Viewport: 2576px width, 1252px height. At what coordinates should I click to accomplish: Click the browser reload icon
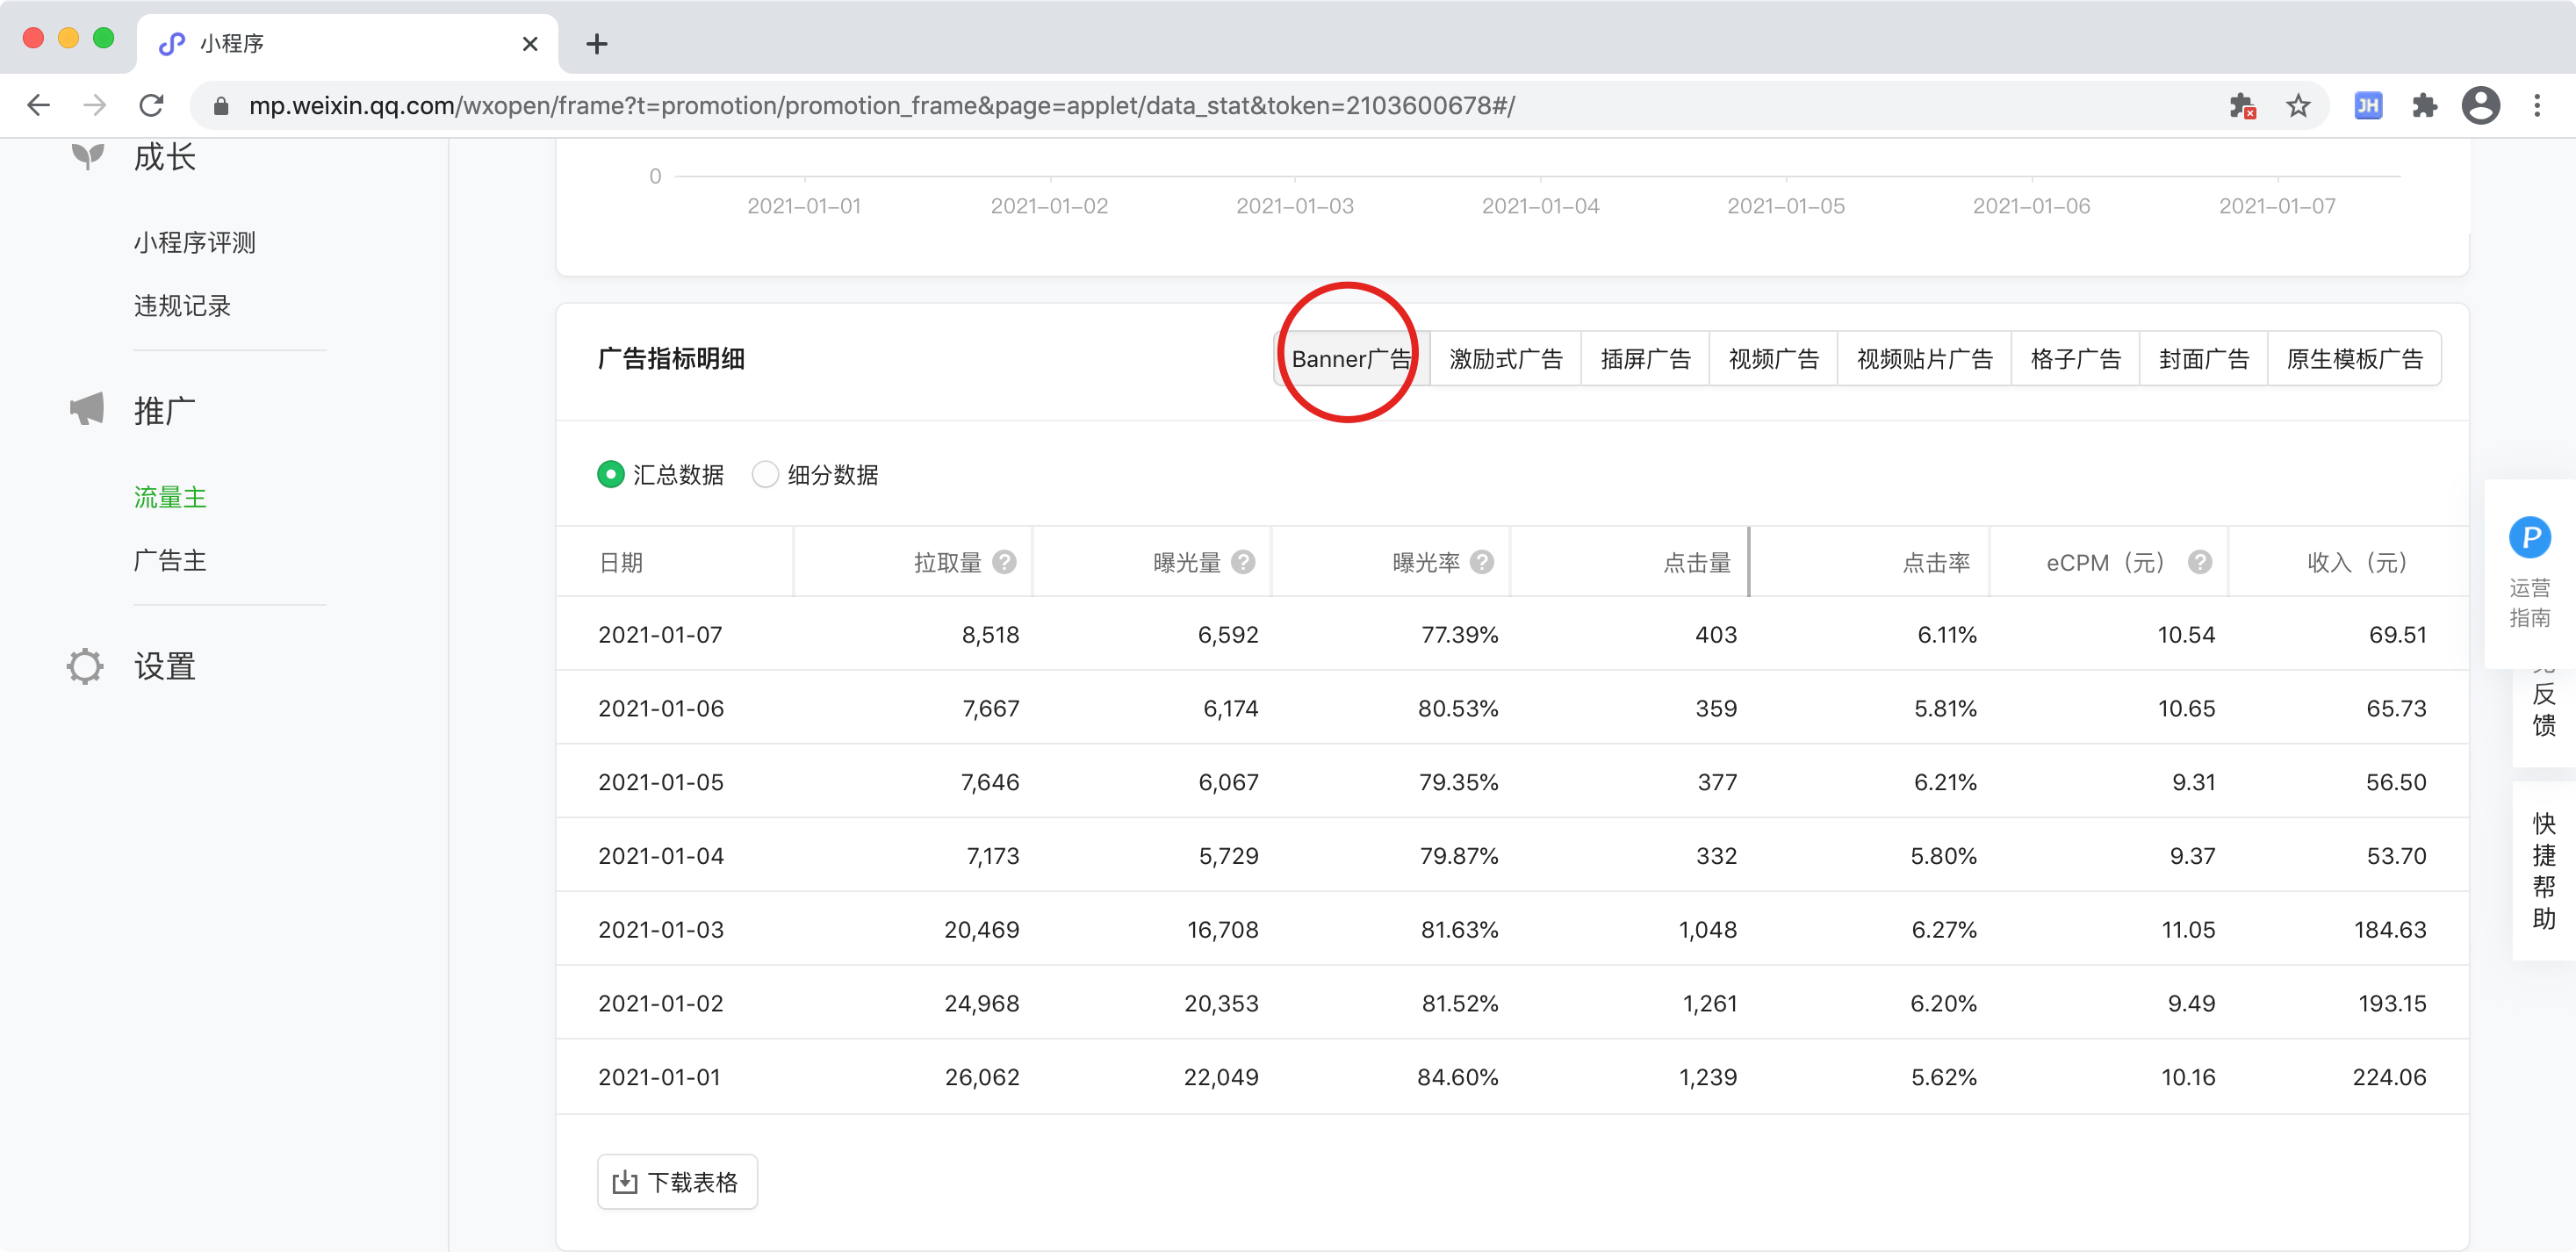pos(151,105)
